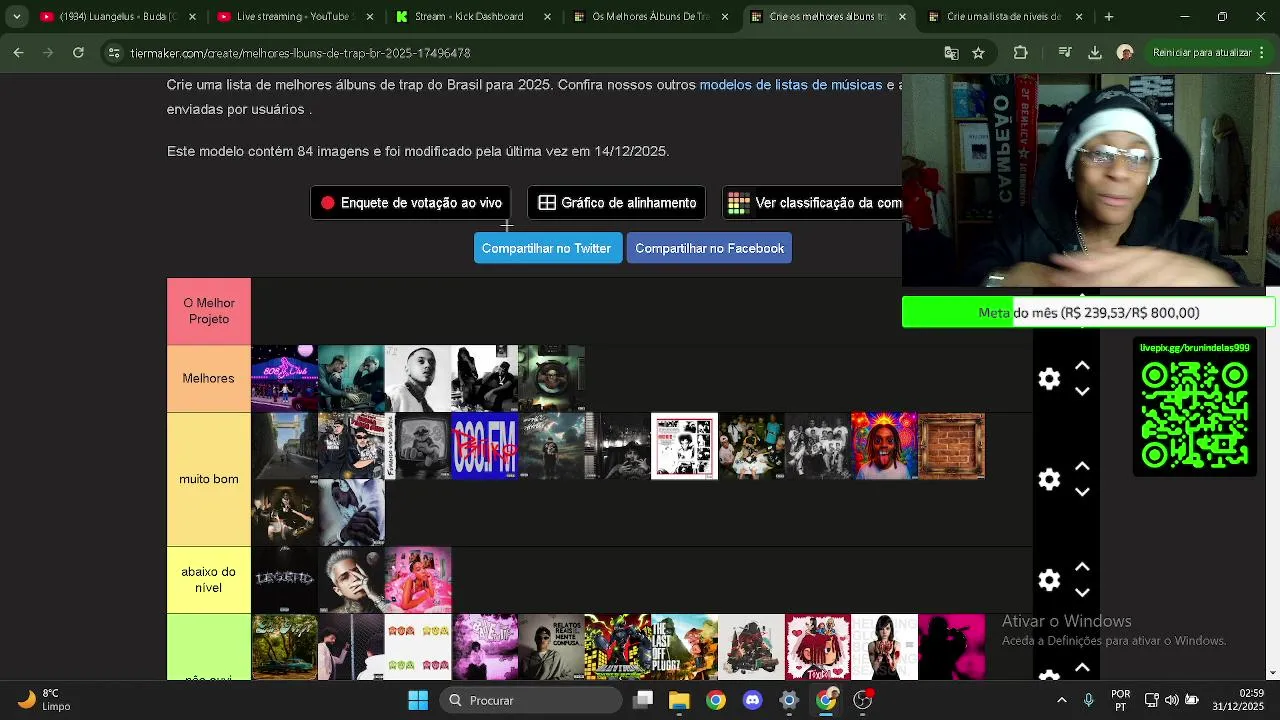Image resolution: width=1280 pixels, height=720 pixels.
Task: Translate this page icon
Action: [x=951, y=53]
